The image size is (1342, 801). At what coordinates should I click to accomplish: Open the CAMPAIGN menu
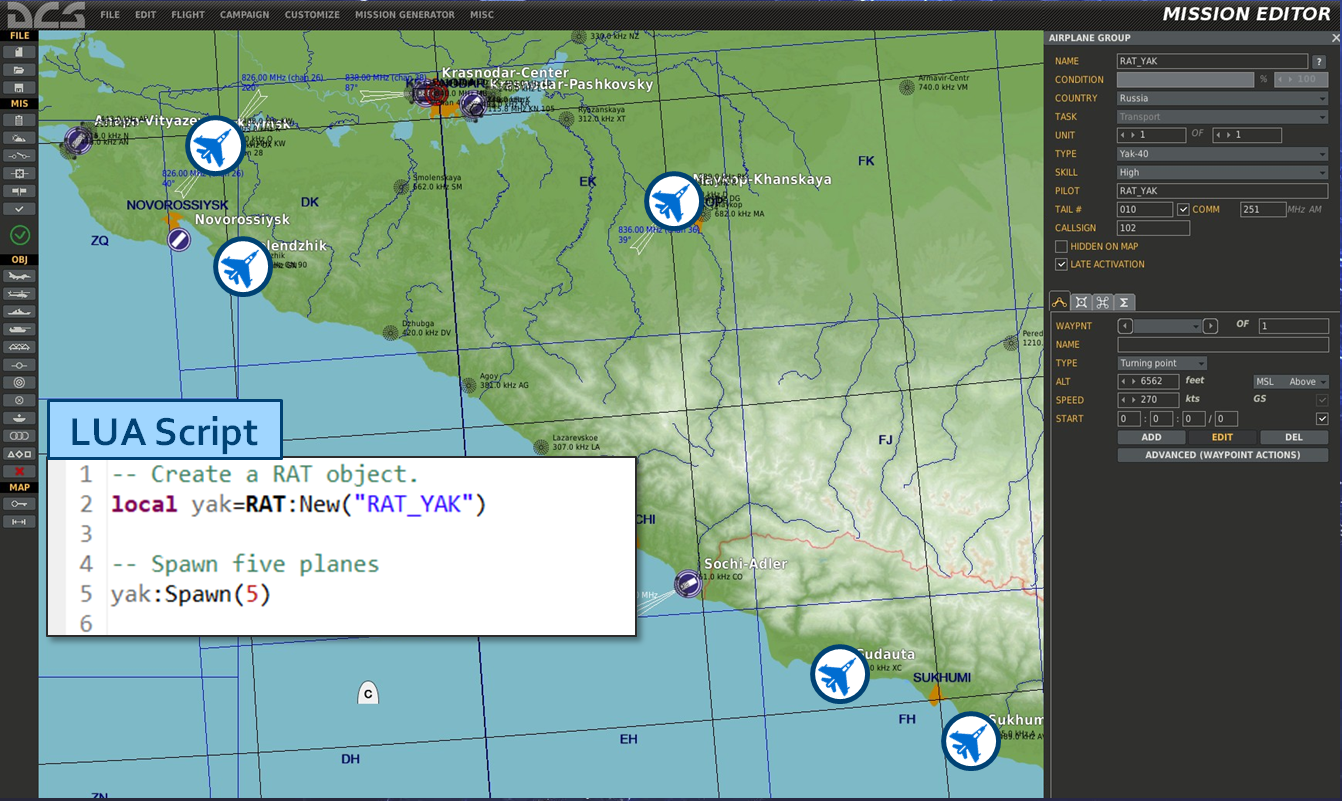[x=244, y=15]
